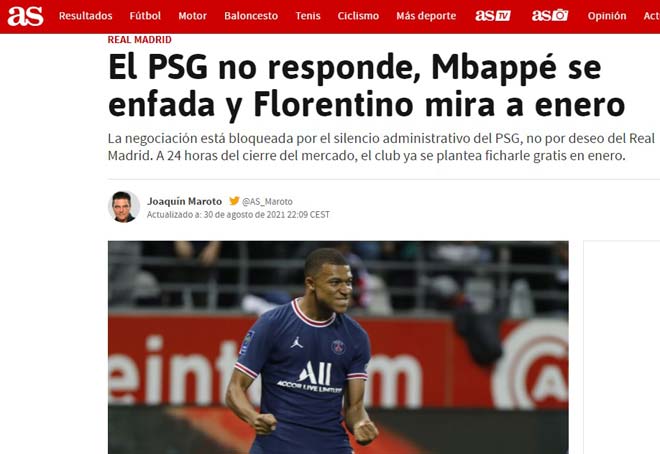Open the @AS_Maroto Twitter handle

pos(267,202)
